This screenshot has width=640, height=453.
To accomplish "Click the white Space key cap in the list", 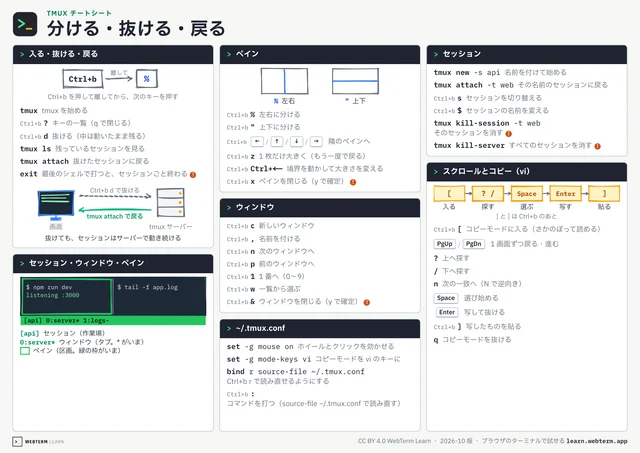I will pos(446,298).
